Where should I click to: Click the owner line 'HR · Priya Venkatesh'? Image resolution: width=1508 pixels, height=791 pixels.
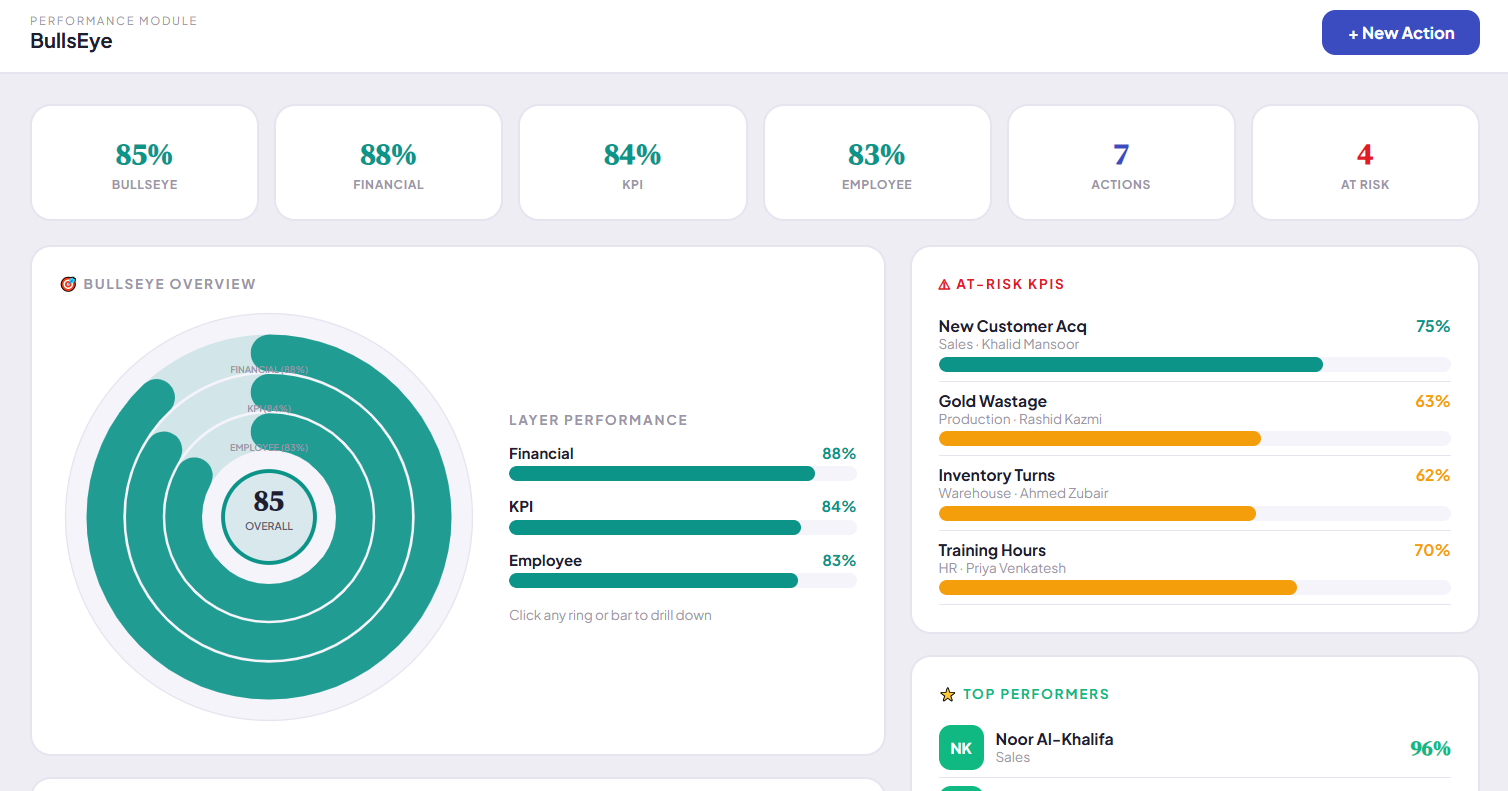1002,569
